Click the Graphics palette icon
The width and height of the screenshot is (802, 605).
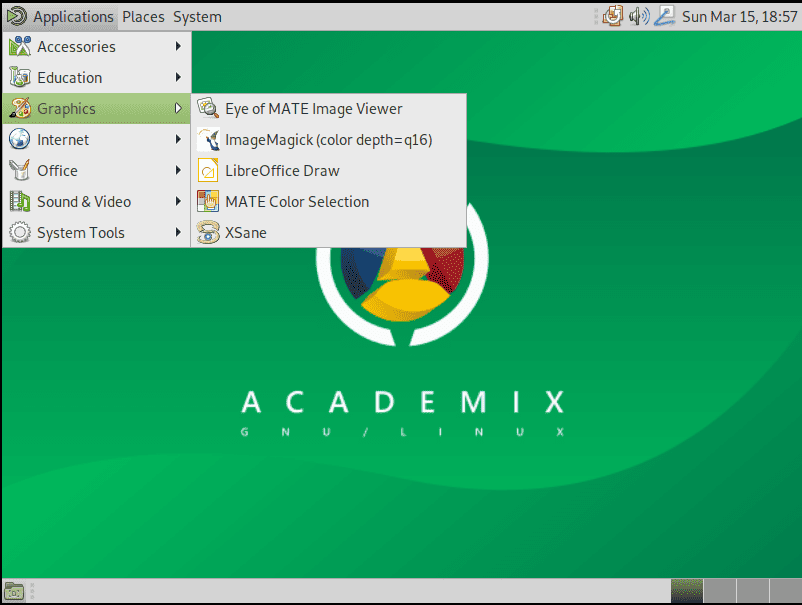pyautogui.click(x=19, y=108)
